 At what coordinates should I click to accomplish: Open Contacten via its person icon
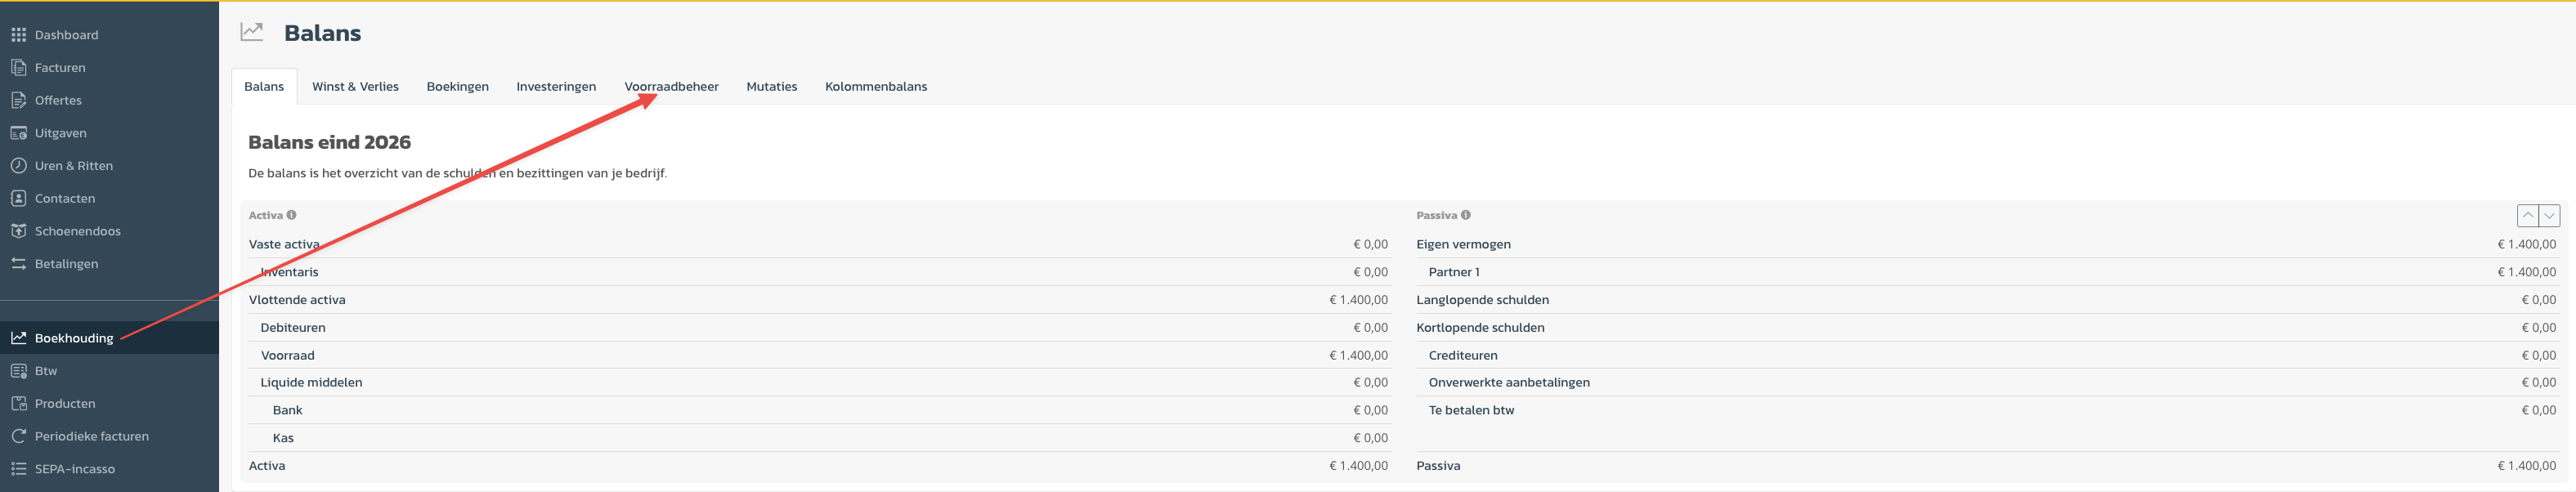pos(18,198)
